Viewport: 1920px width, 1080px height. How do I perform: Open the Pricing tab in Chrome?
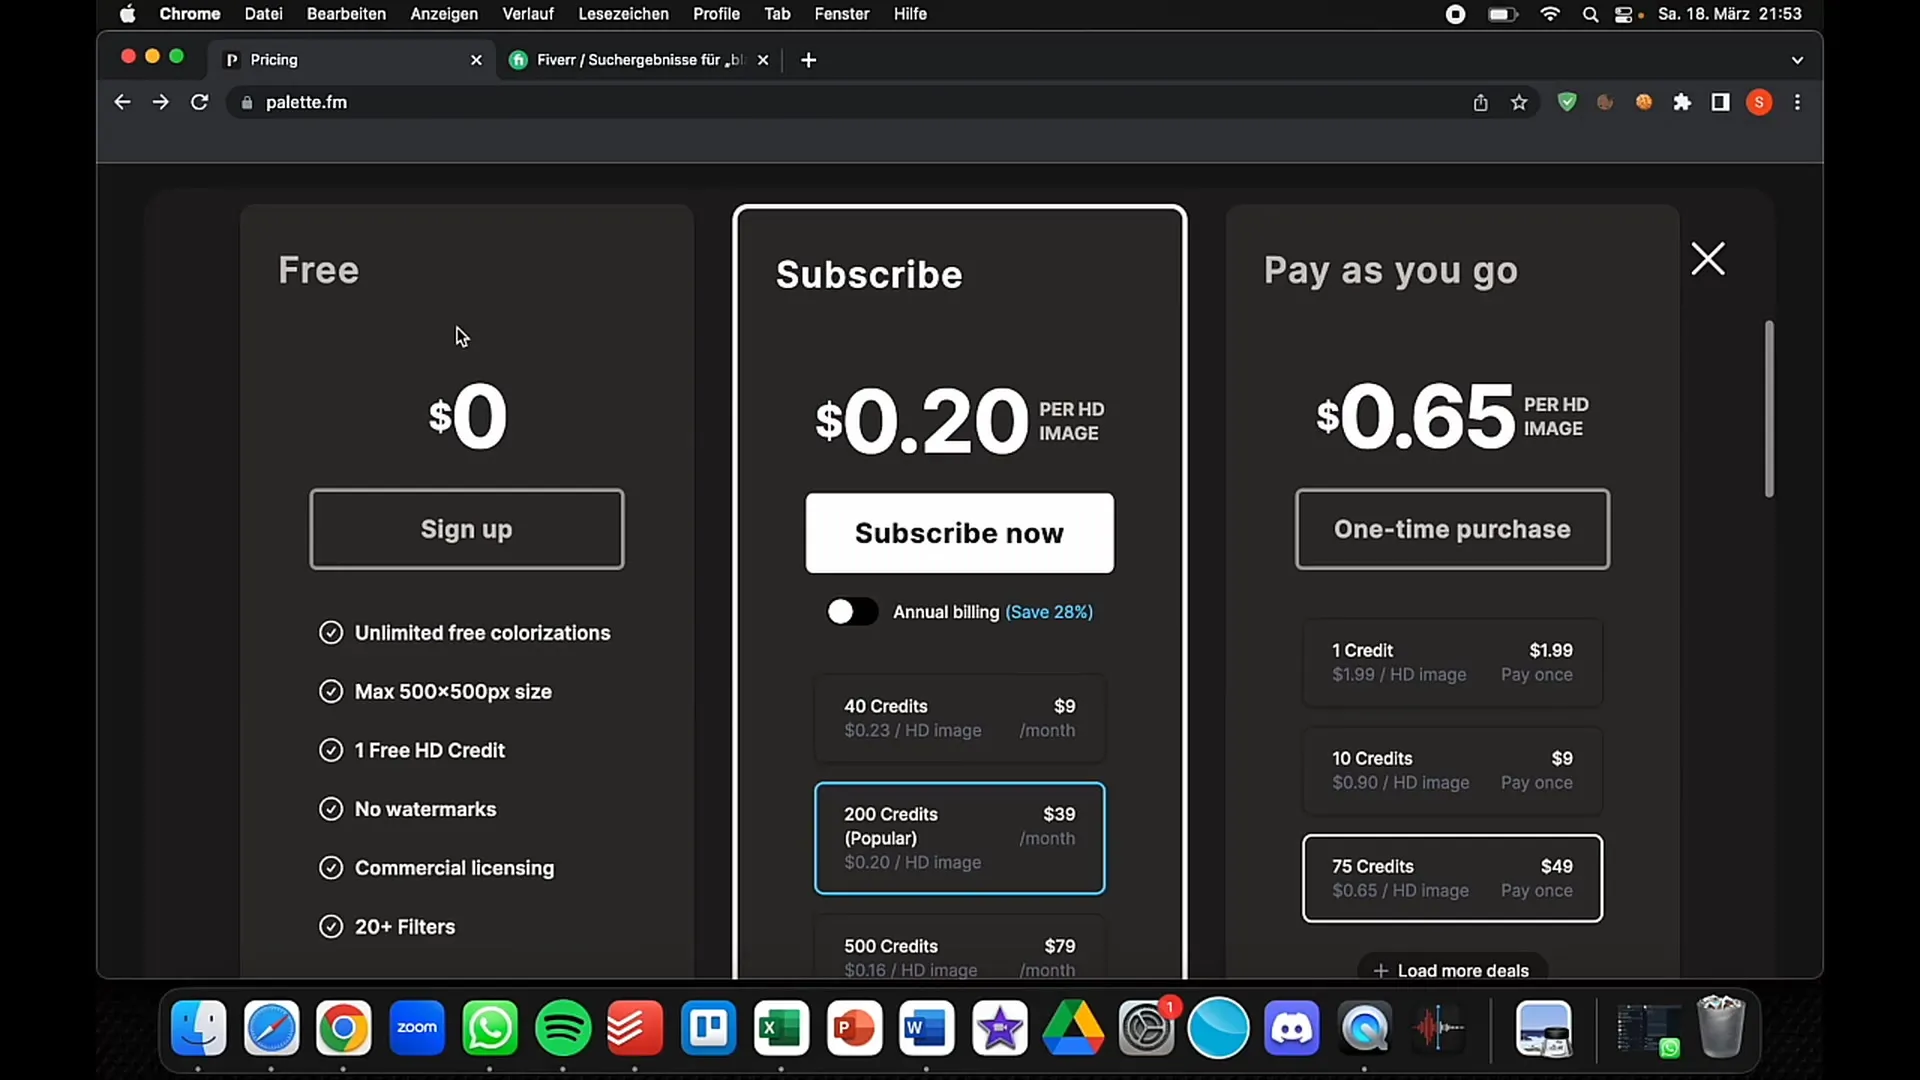pos(355,59)
